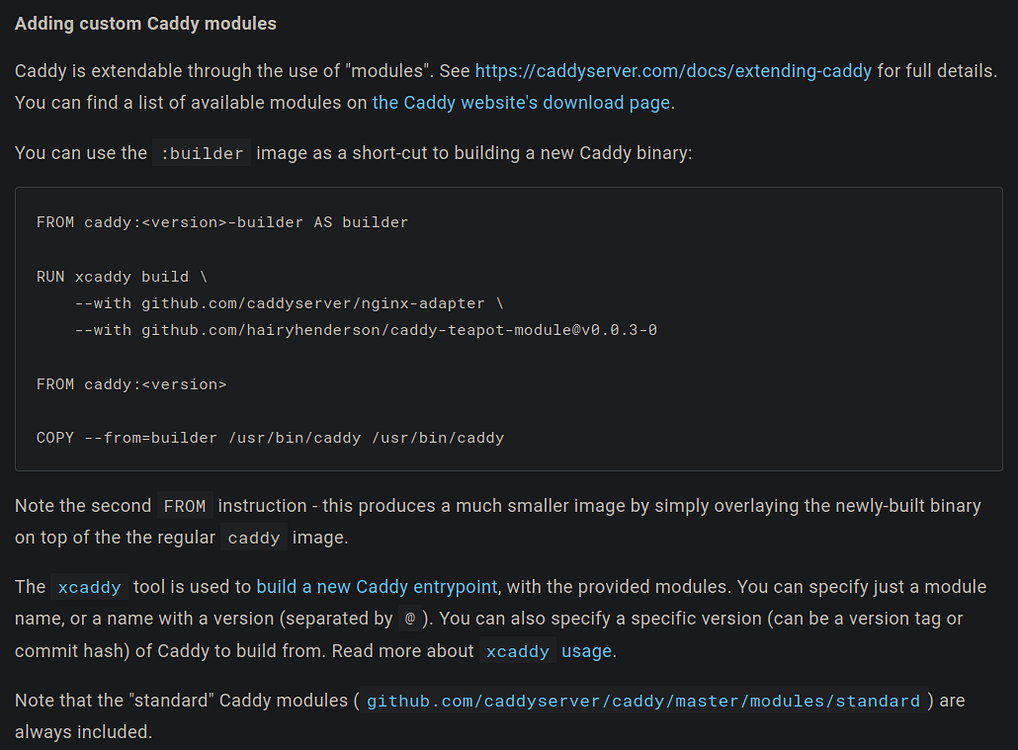The image size is (1018, 750).
Task: Click the 'Caddy is extendable' paragraph text
Action: tap(506, 86)
